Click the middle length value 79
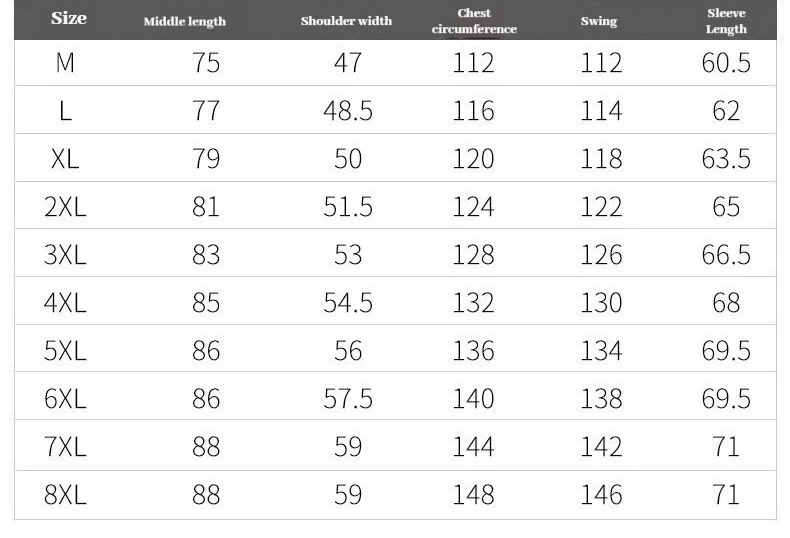Viewport: 790px width, 538px height. pyautogui.click(x=206, y=159)
